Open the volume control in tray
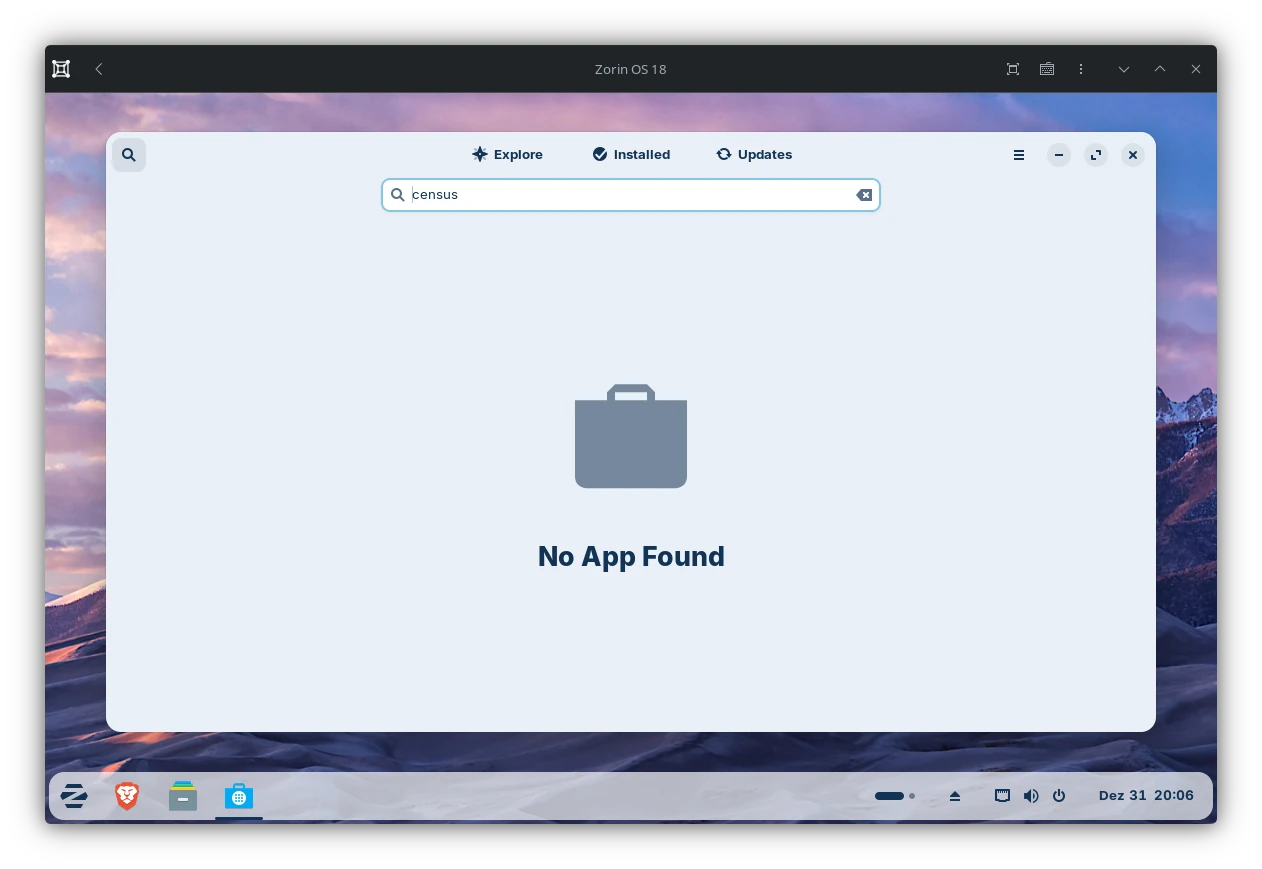 [1031, 796]
